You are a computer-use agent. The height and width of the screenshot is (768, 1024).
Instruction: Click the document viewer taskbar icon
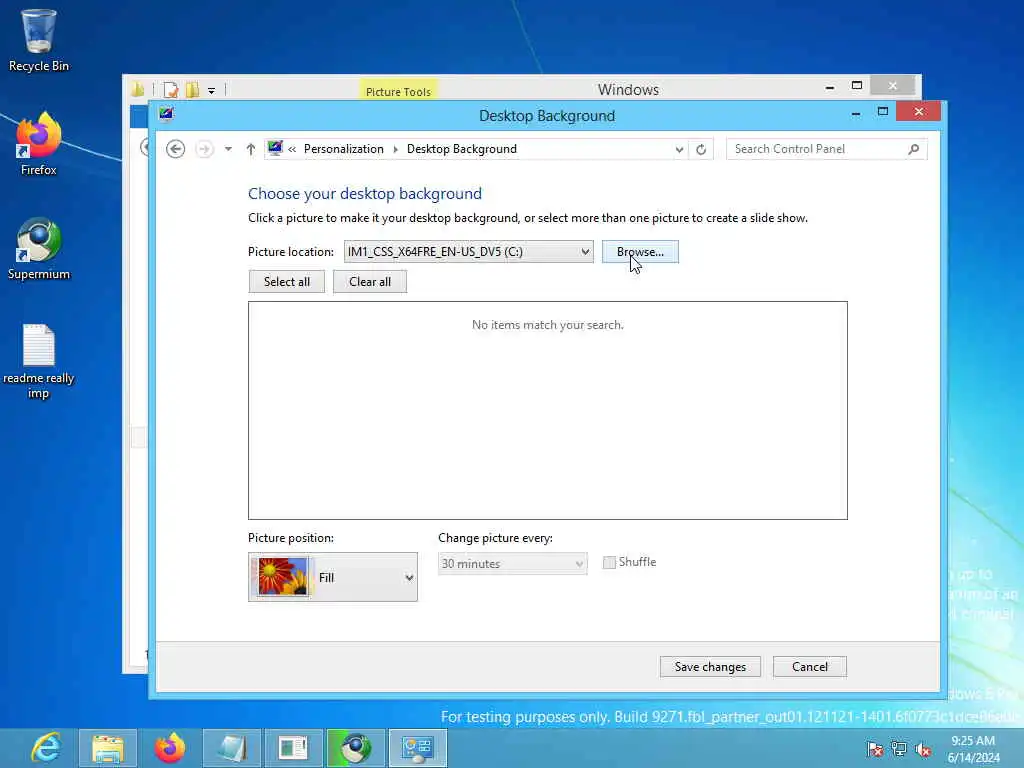click(x=293, y=748)
